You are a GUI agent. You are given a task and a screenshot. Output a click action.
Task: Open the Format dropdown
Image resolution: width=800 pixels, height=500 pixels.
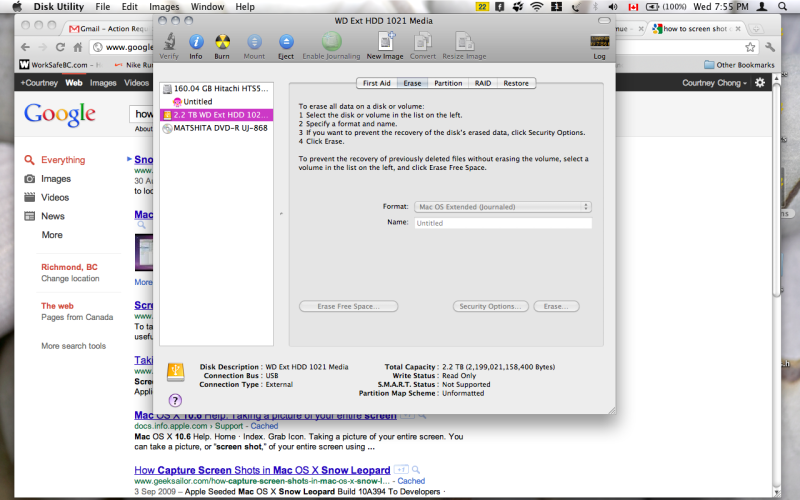pos(503,207)
